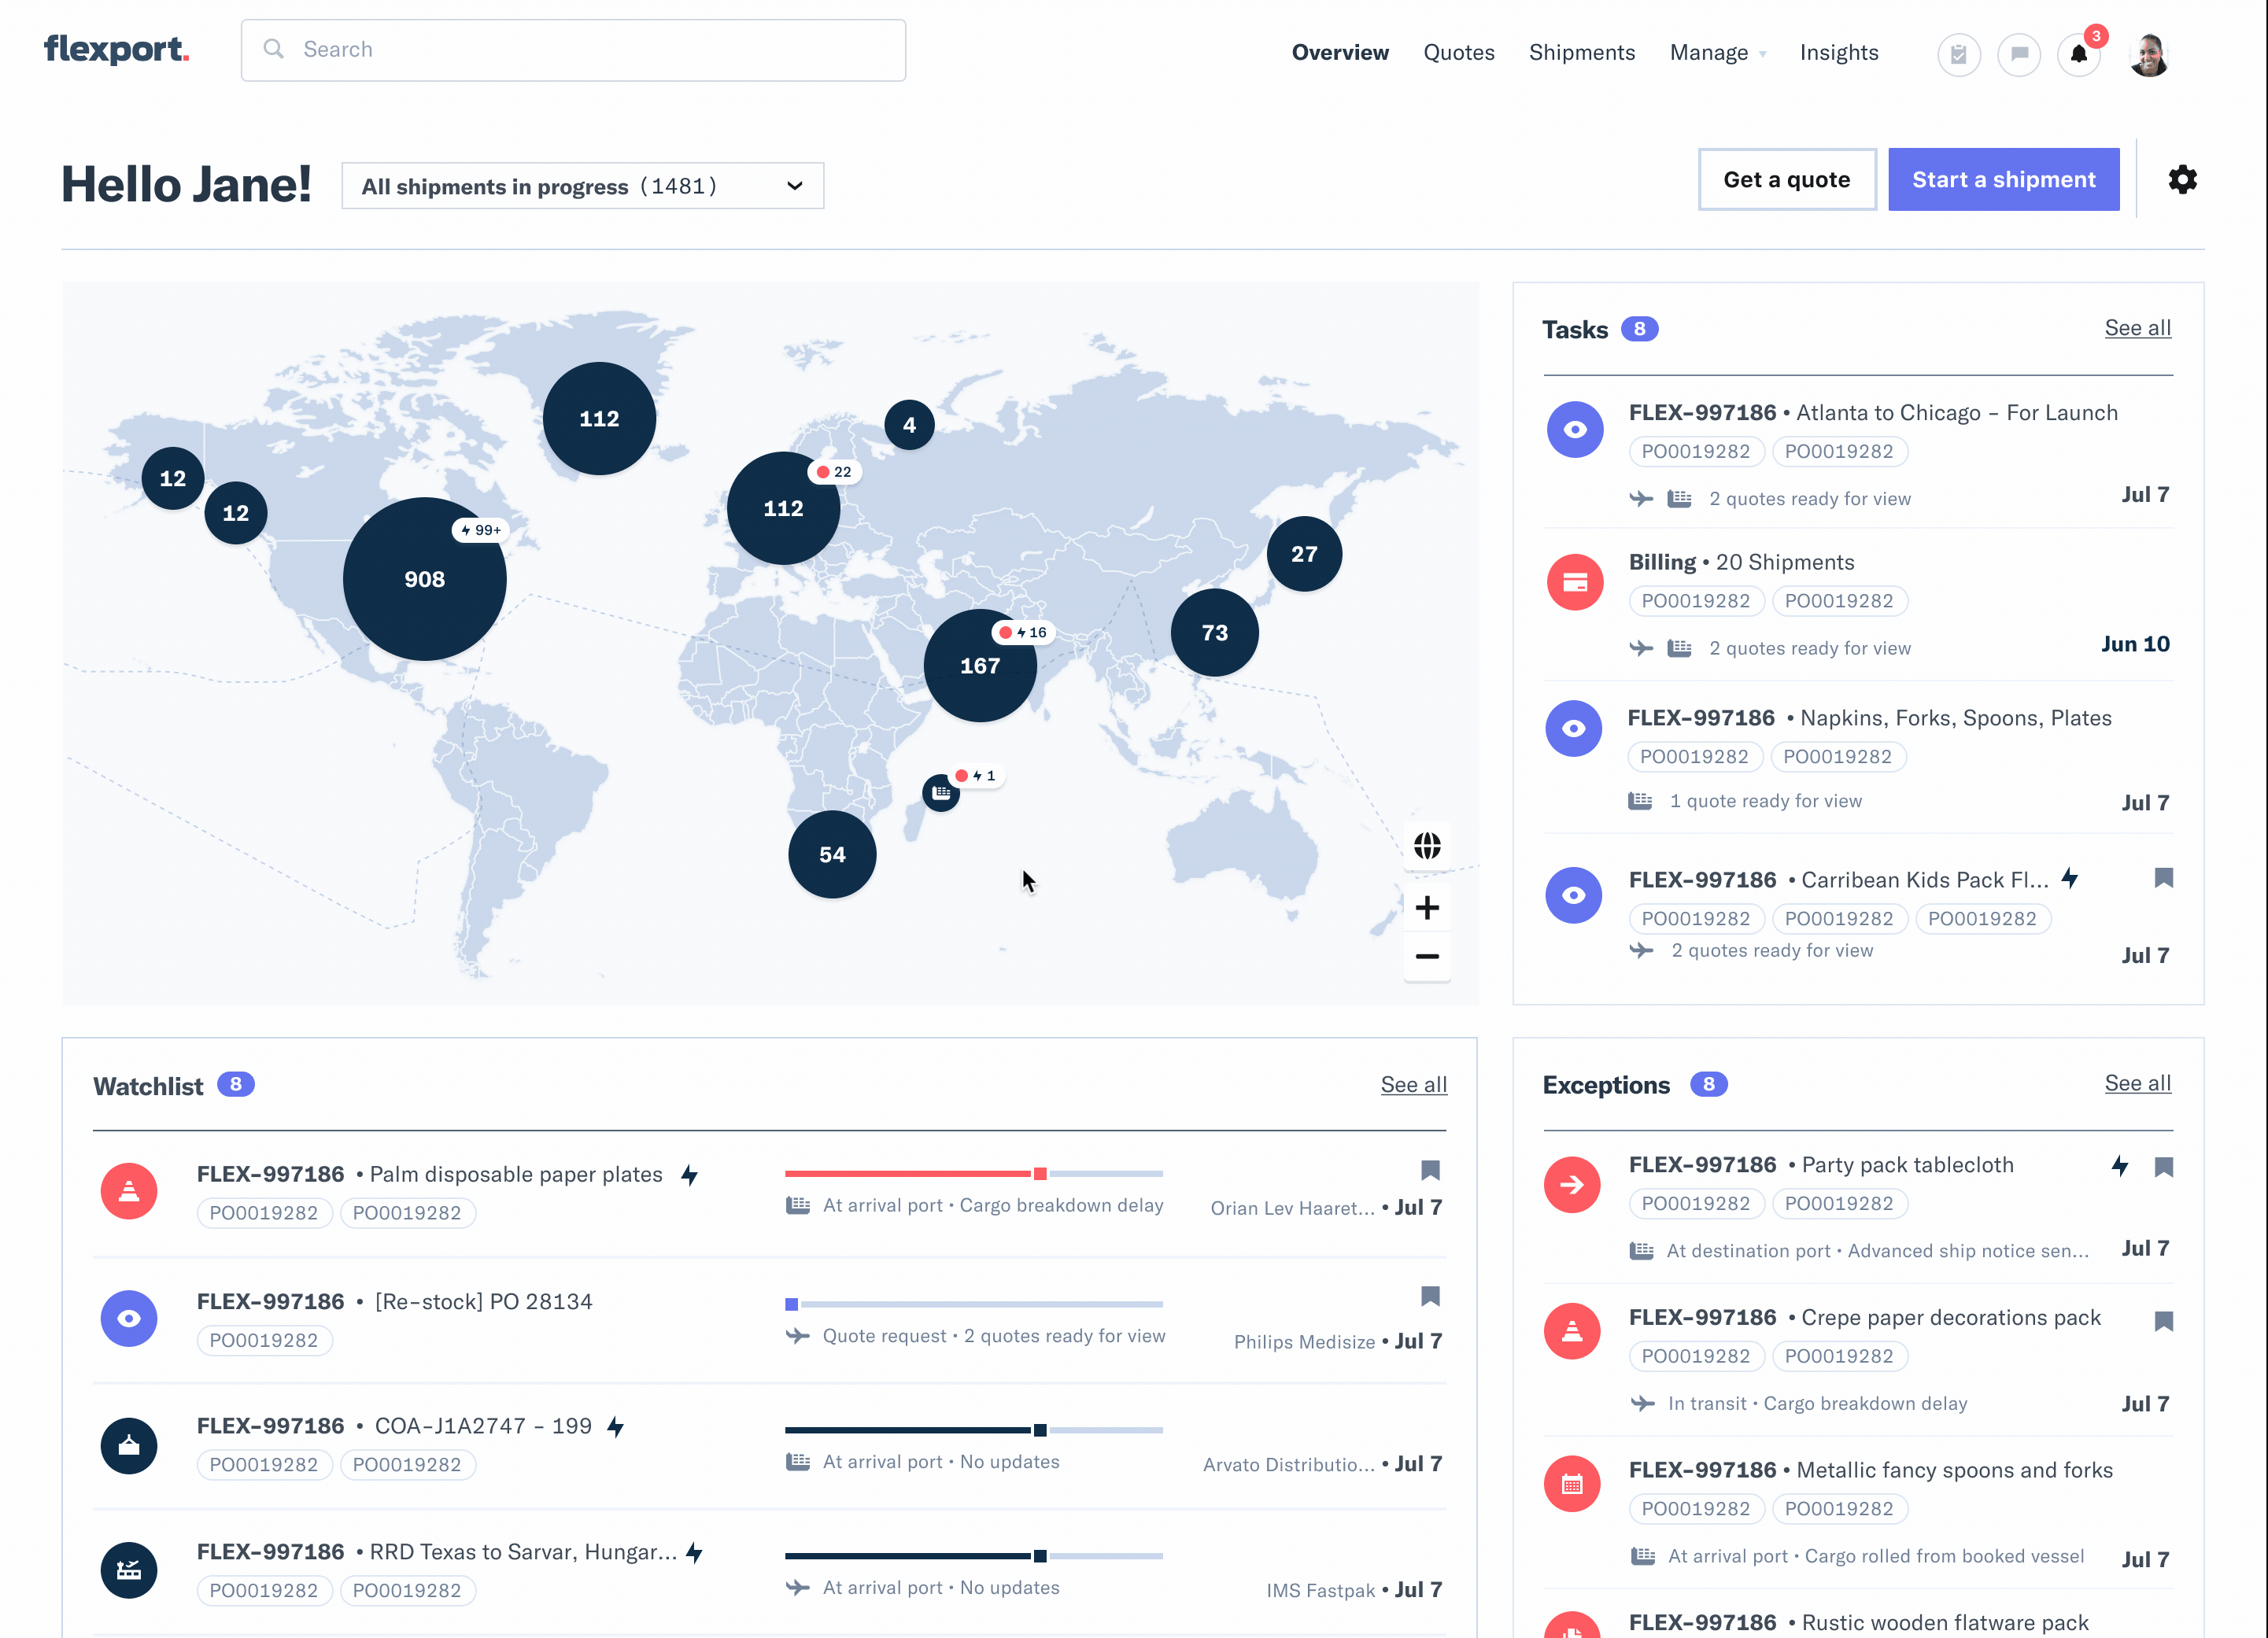Viewport: 2268px width, 1638px height.
Task: Go to the Shipments tab
Action: (x=1581, y=53)
